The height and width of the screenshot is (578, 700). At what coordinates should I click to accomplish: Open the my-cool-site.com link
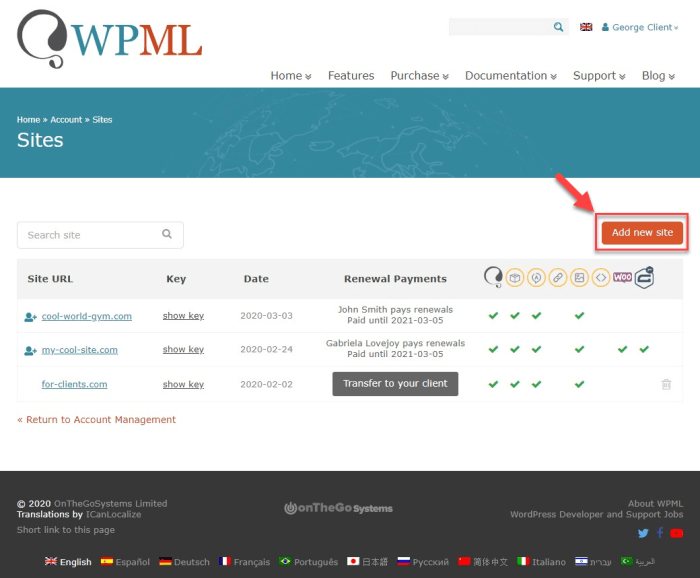click(79, 350)
